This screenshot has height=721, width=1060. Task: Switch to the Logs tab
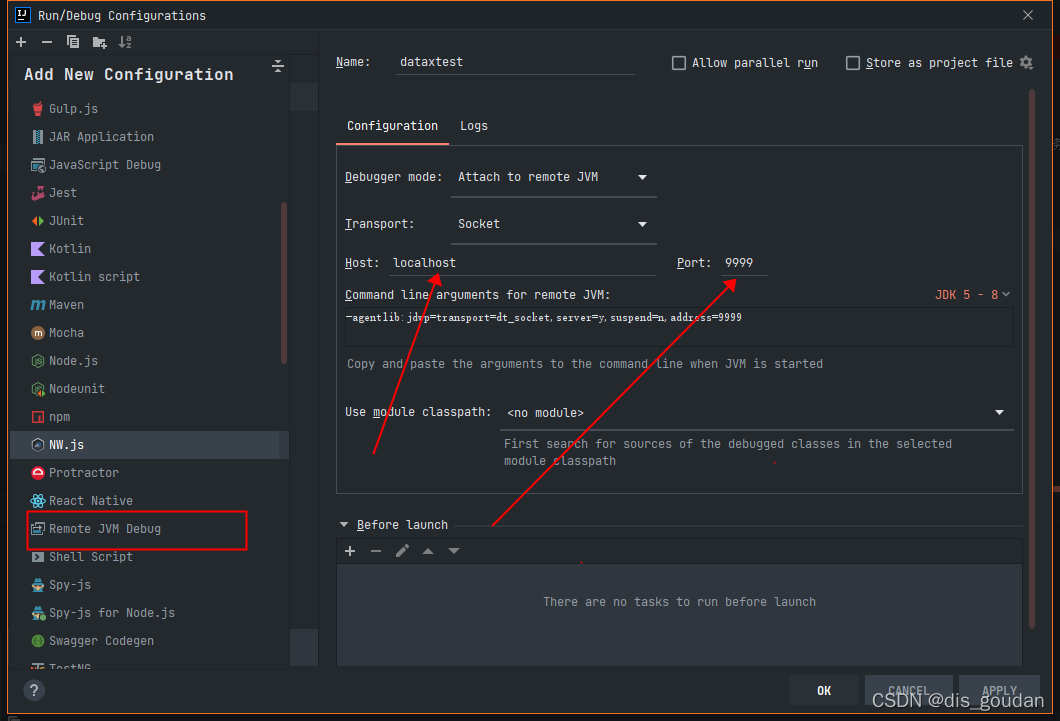(474, 126)
